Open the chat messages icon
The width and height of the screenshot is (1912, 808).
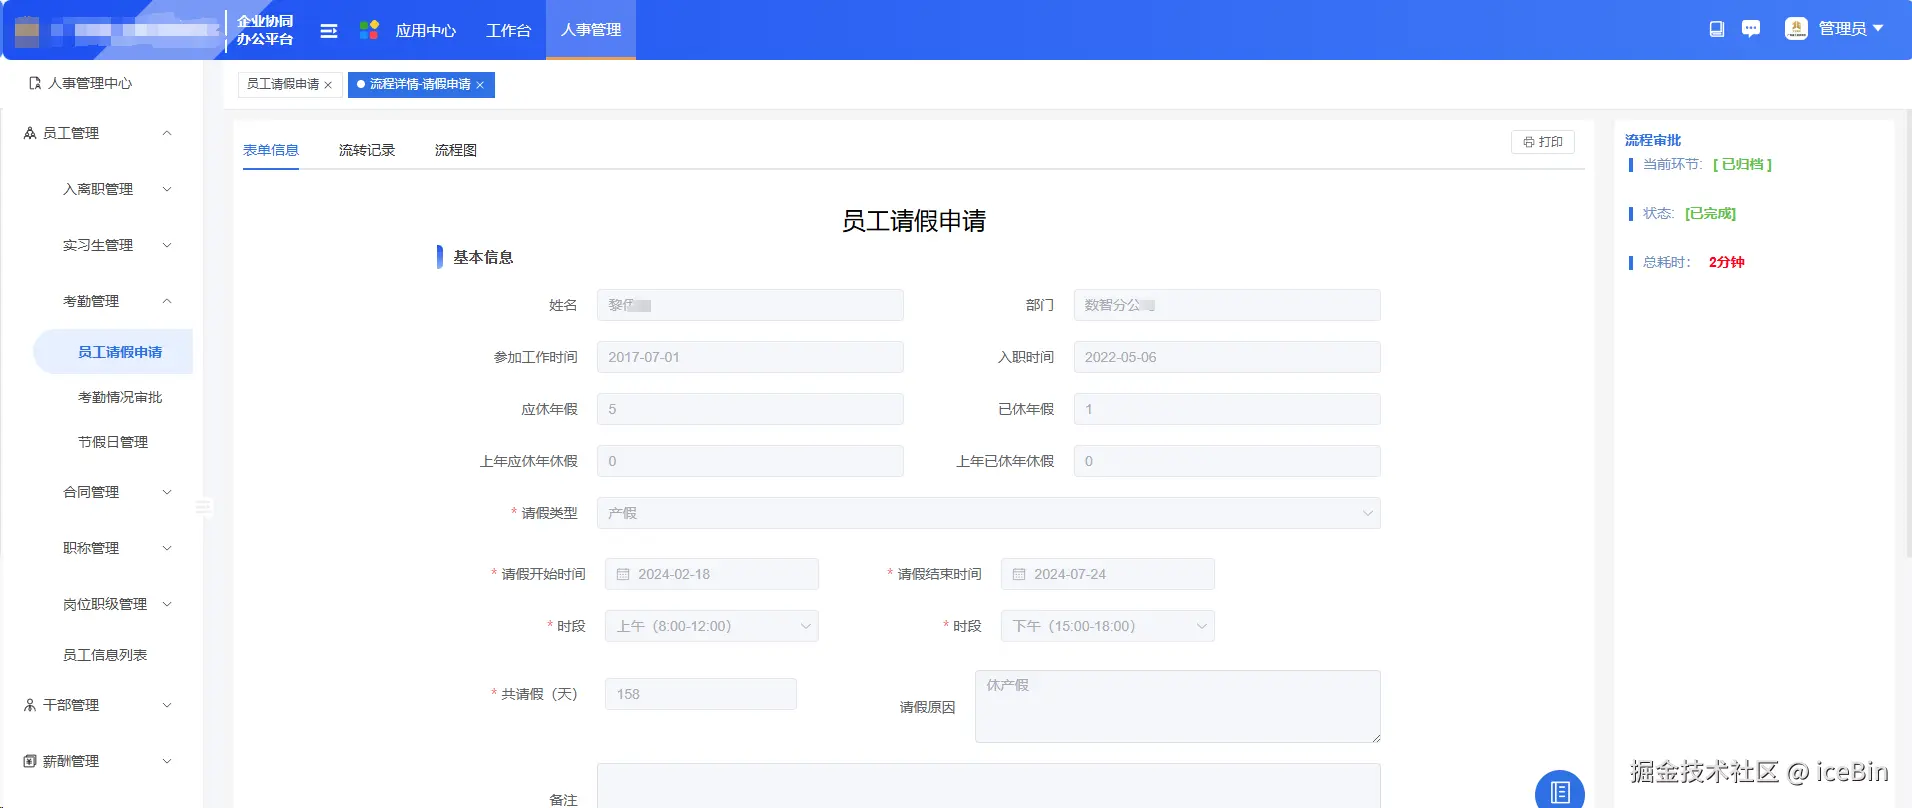1751,29
